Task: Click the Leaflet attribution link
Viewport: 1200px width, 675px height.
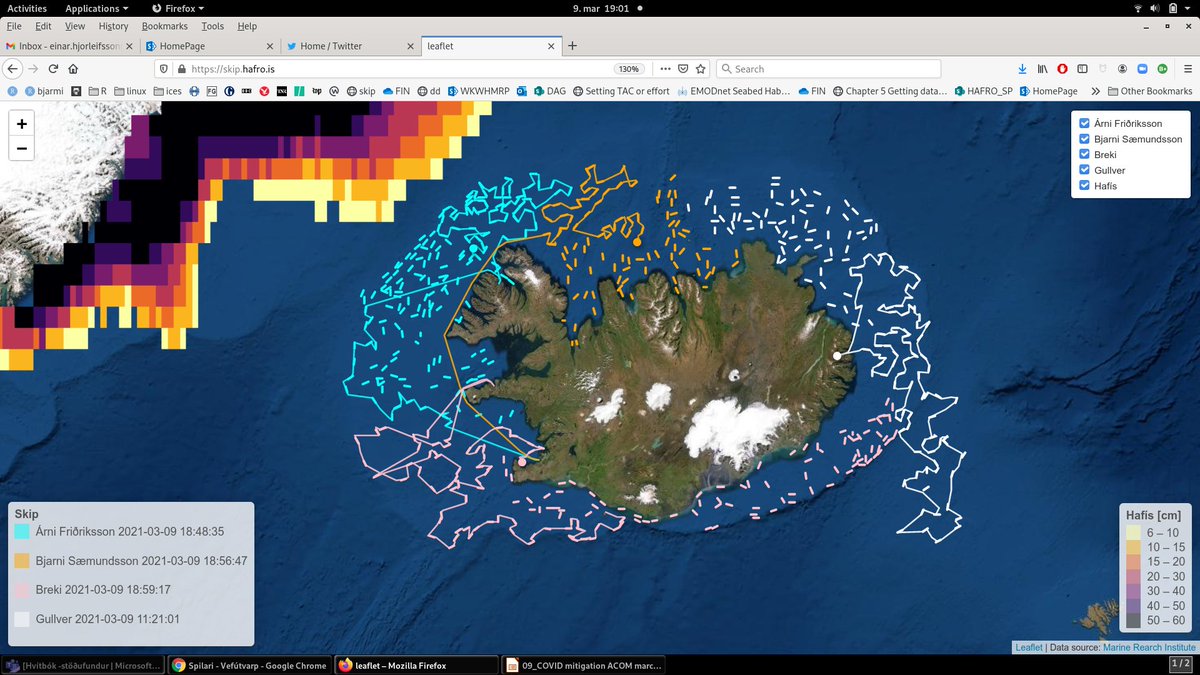Action: (1028, 647)
